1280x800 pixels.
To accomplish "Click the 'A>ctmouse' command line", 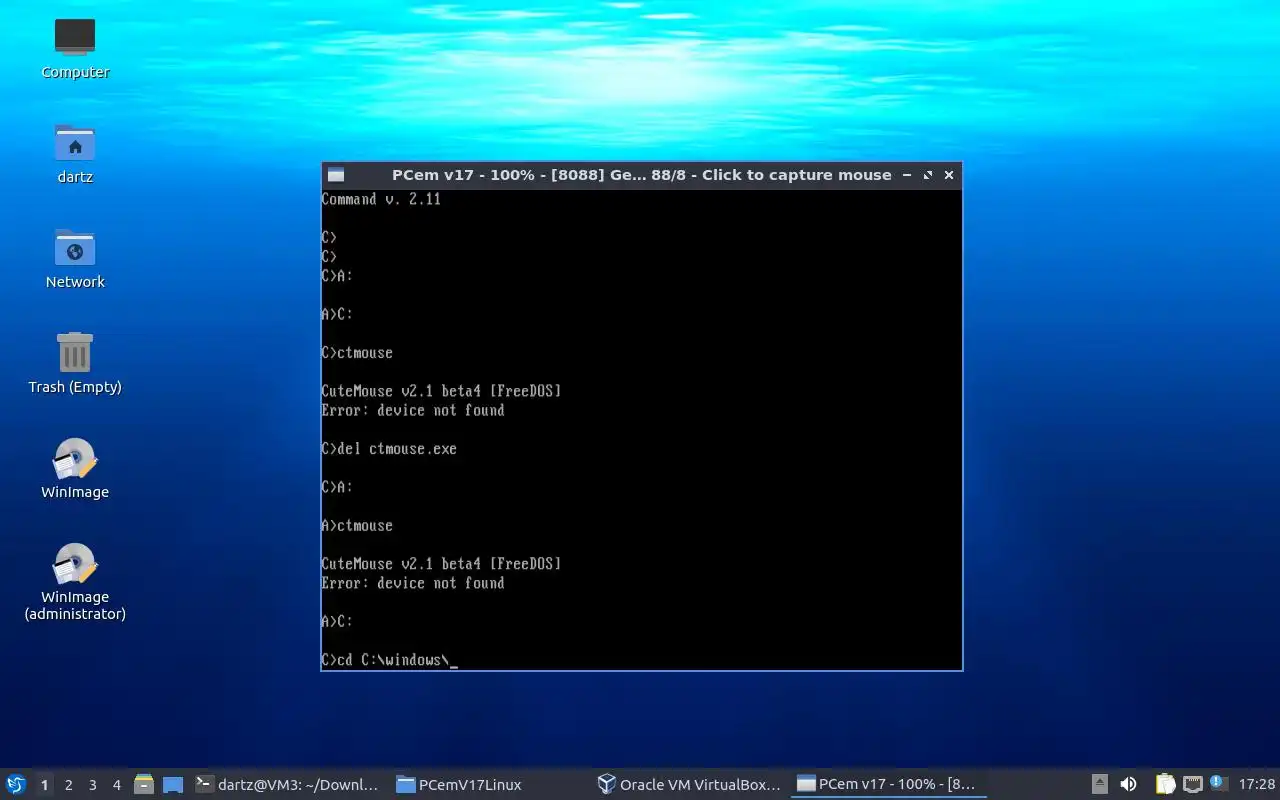I will click(357, 526).
